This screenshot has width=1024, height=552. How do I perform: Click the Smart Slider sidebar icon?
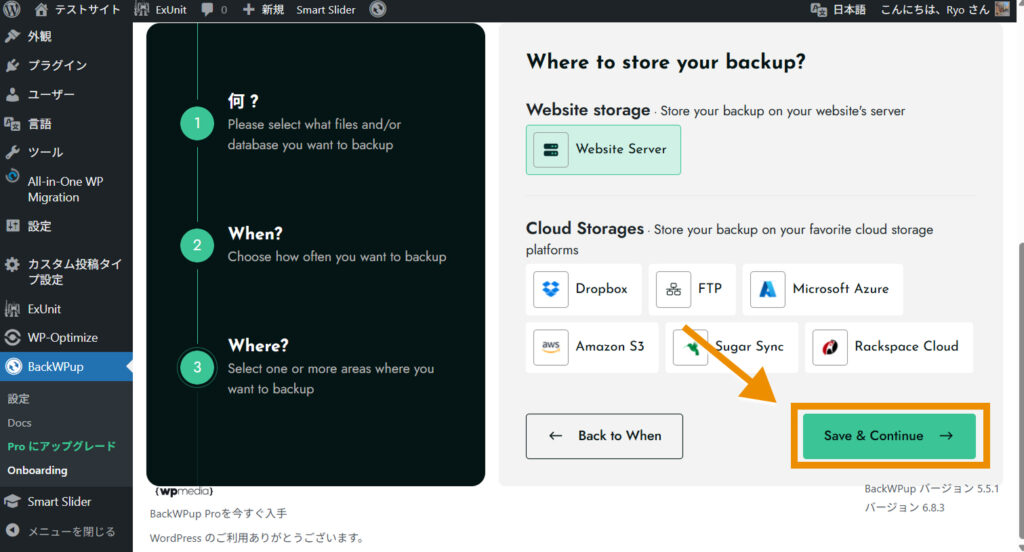pyautogui.click(x=12, y=502)
